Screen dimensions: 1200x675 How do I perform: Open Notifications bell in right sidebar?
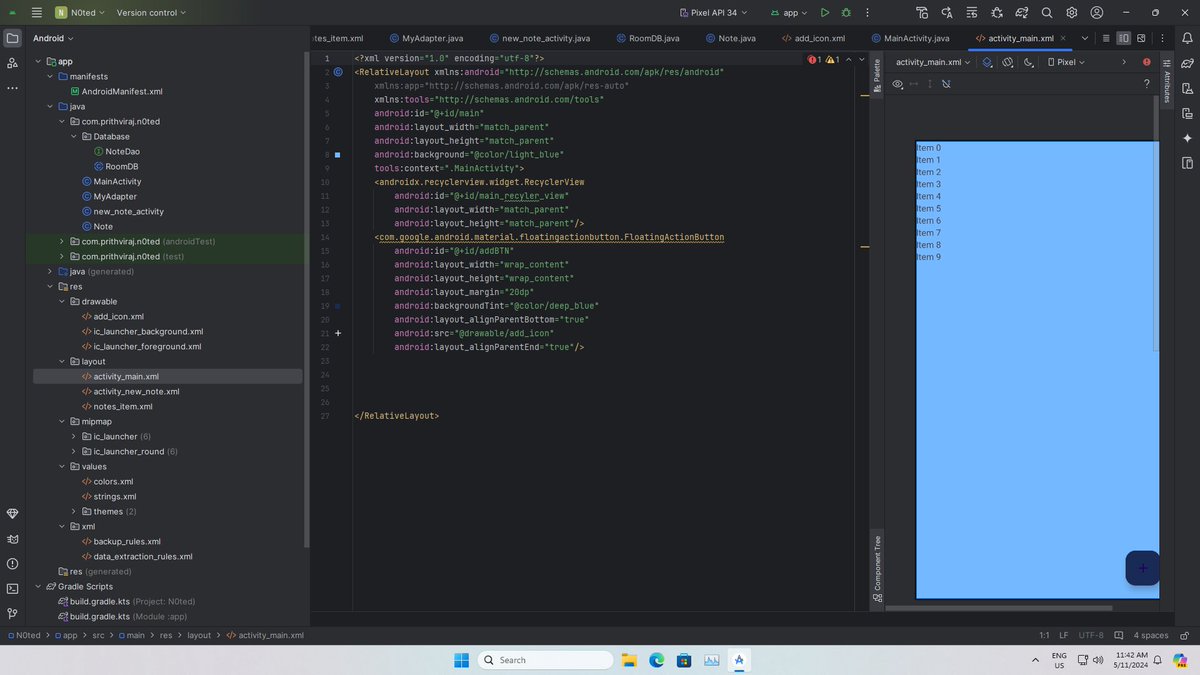click(x=1187, y=38)
